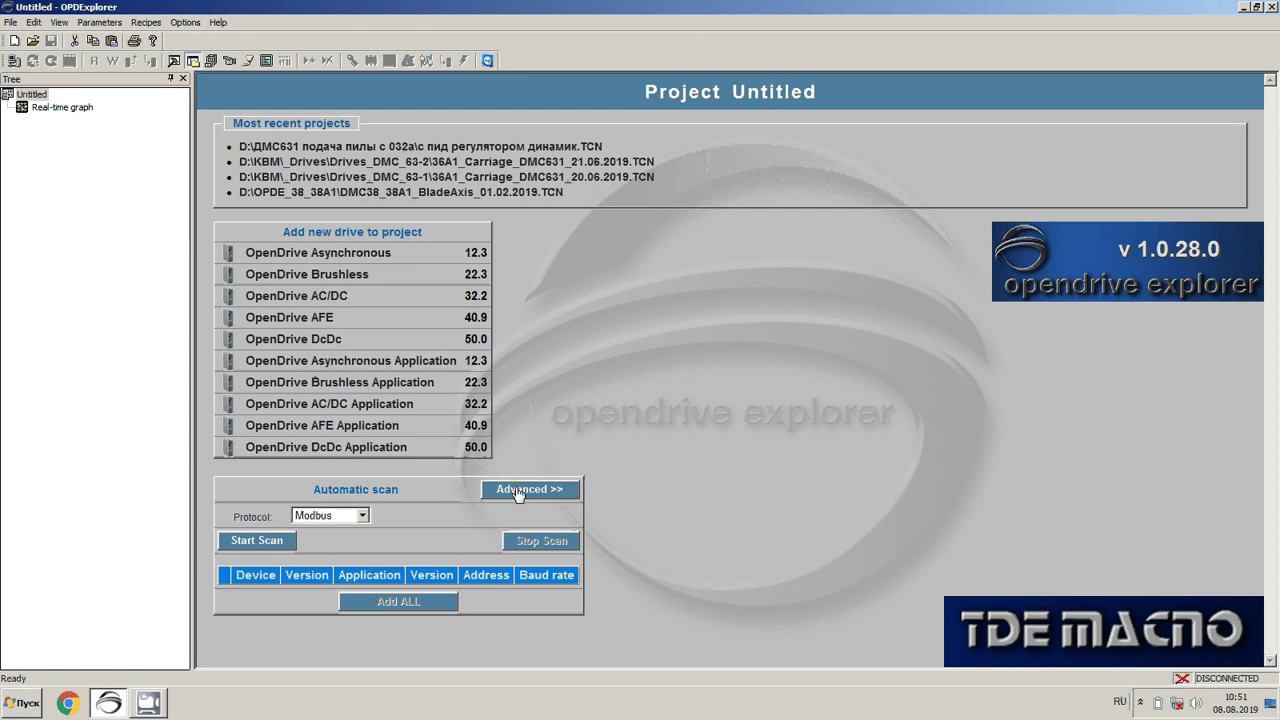
Task: Click the Paste clipboard icon
Action: tap(112, 41)
